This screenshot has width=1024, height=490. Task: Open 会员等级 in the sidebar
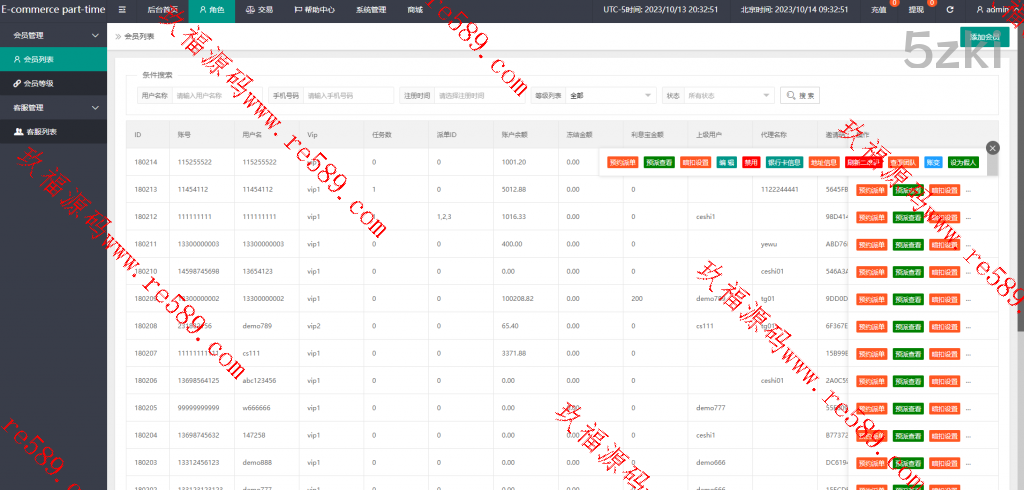point(39,83)
